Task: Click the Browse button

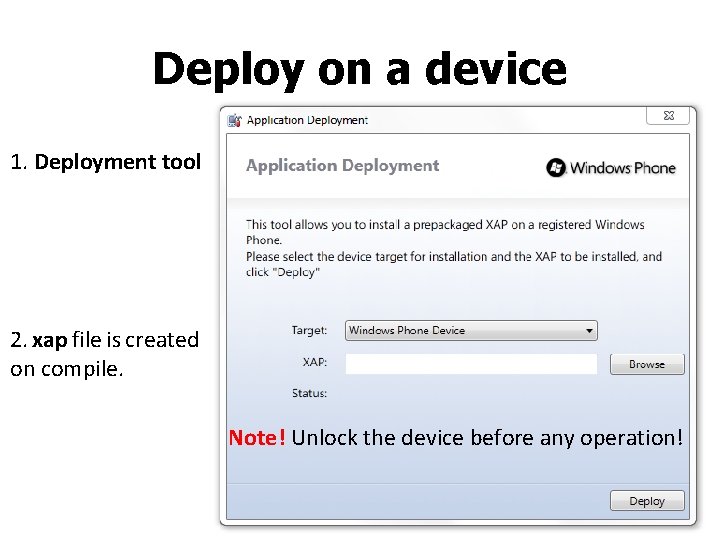Action: [x=647, y=364]
